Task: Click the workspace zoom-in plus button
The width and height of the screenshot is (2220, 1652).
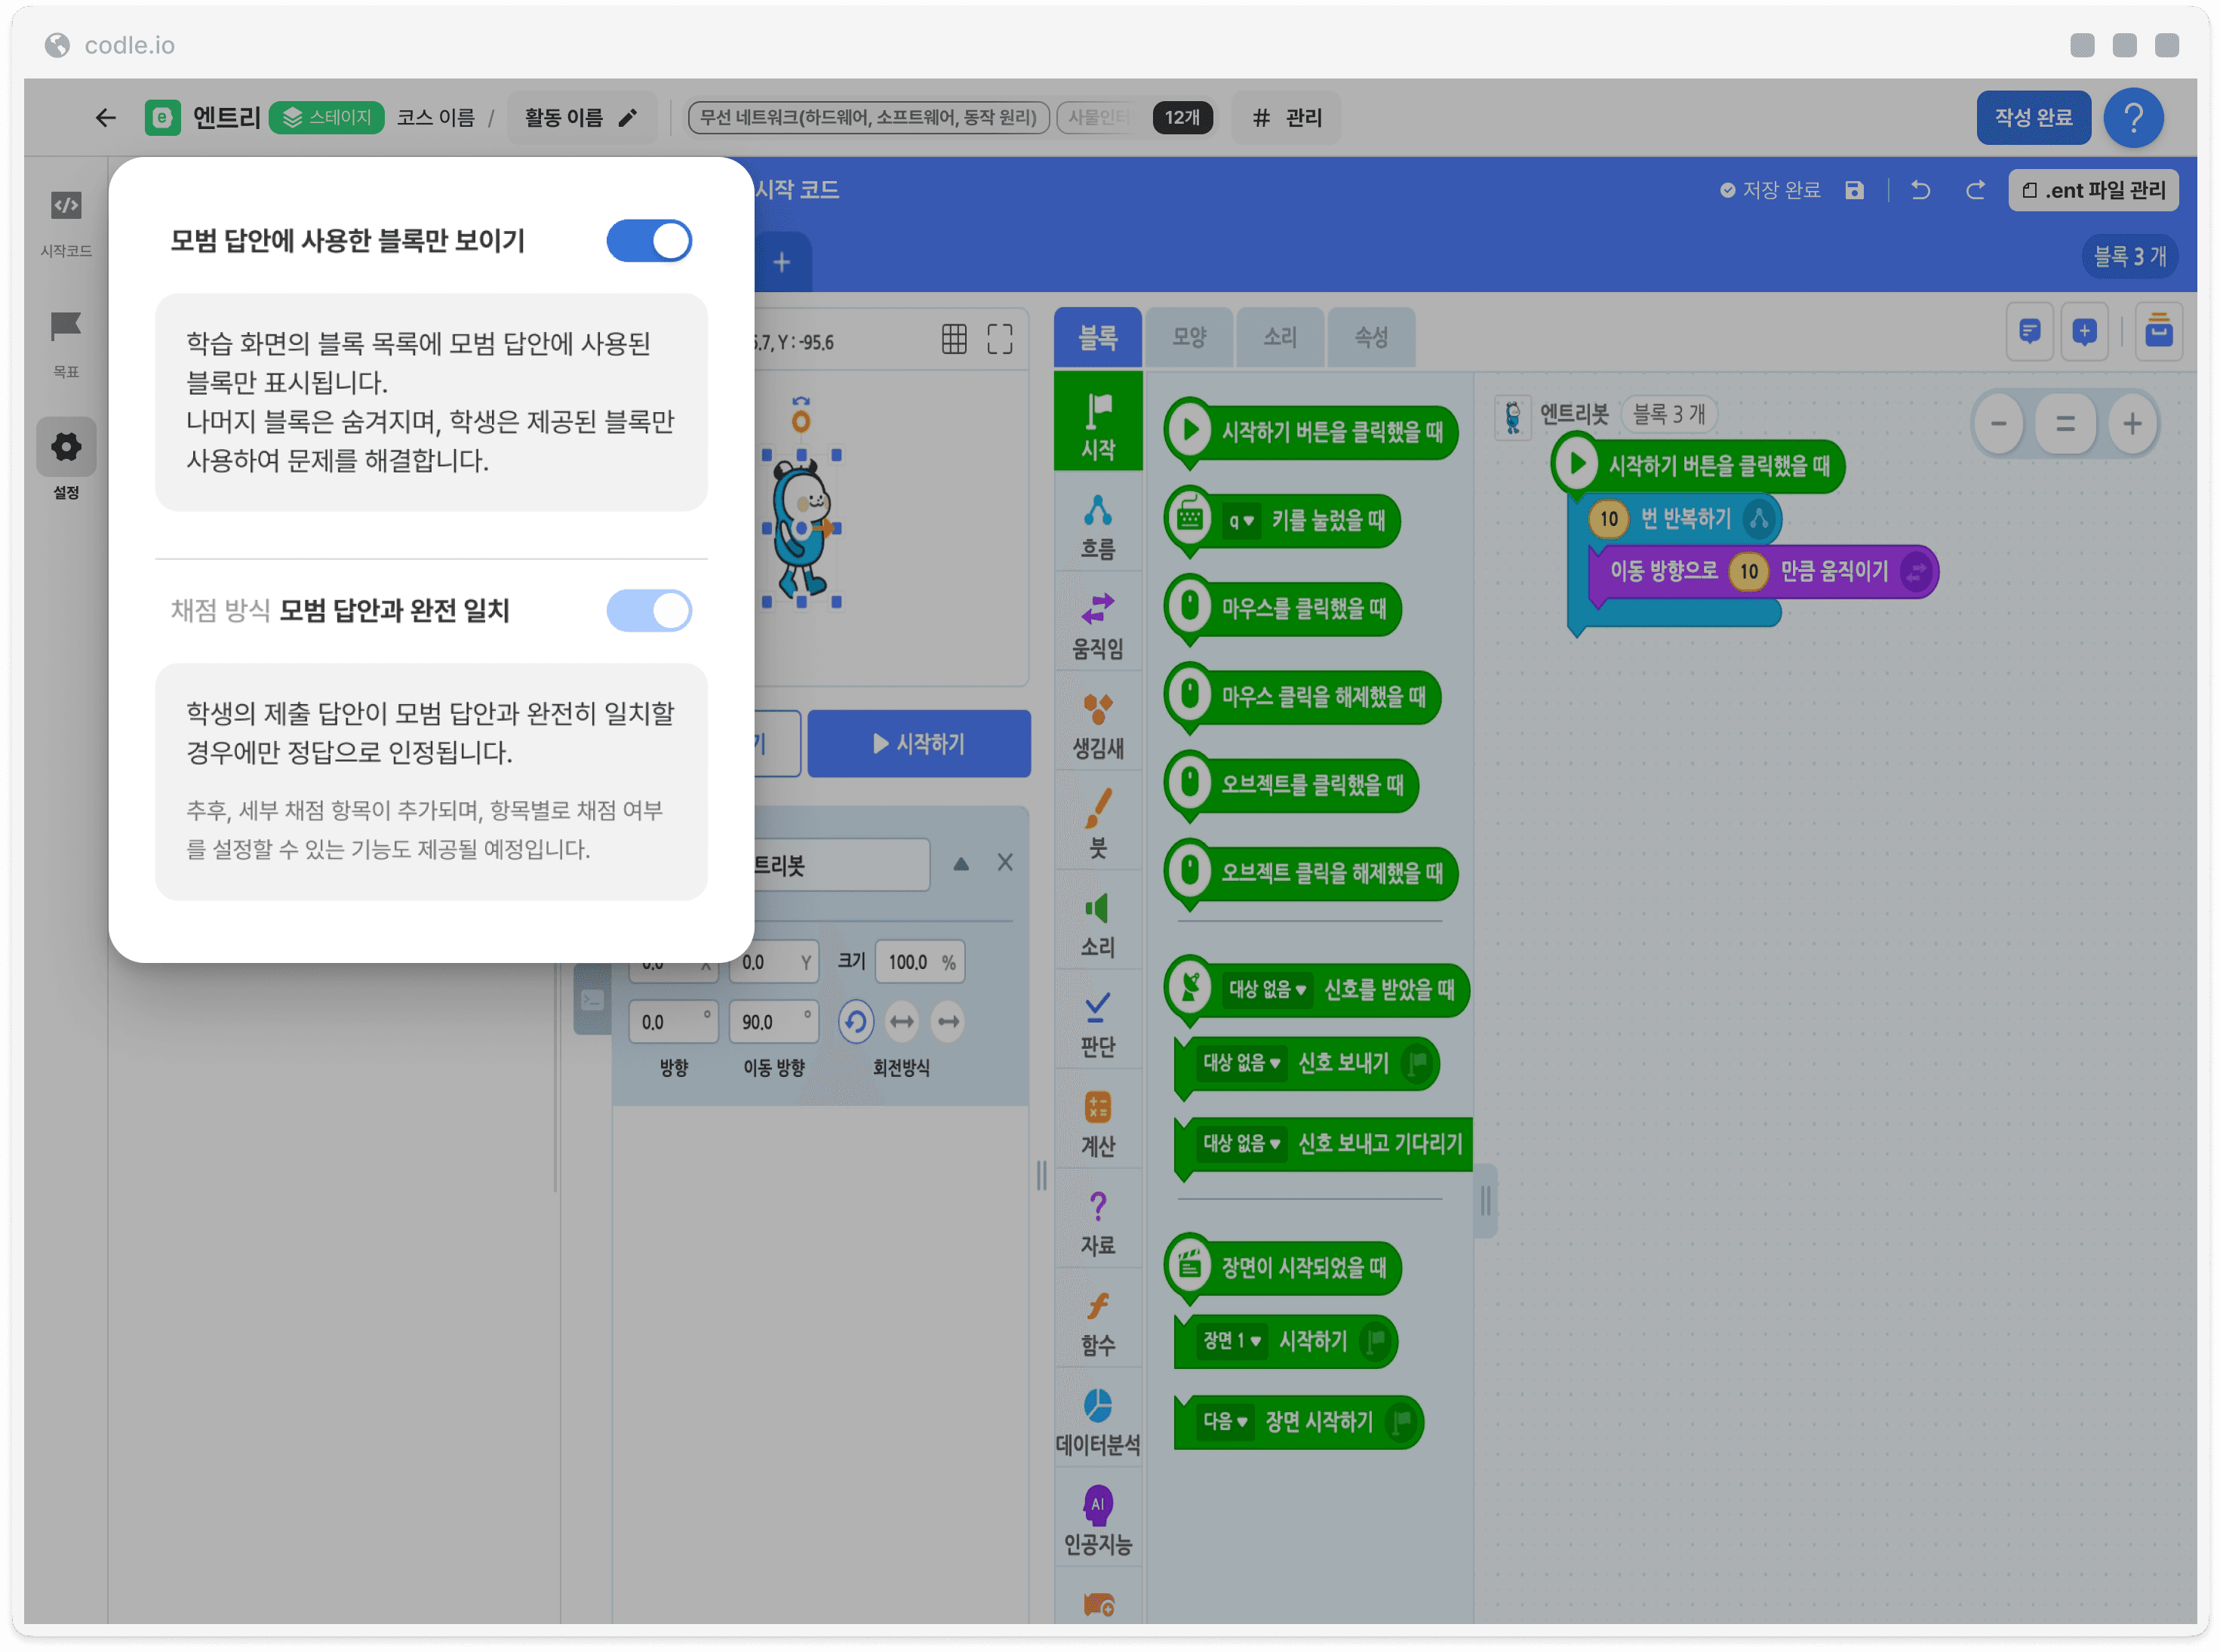Action: point(2132,424)
